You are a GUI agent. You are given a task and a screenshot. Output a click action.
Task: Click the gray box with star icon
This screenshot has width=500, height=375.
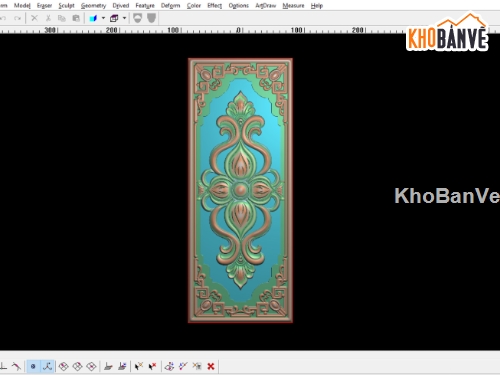[197, 367]
